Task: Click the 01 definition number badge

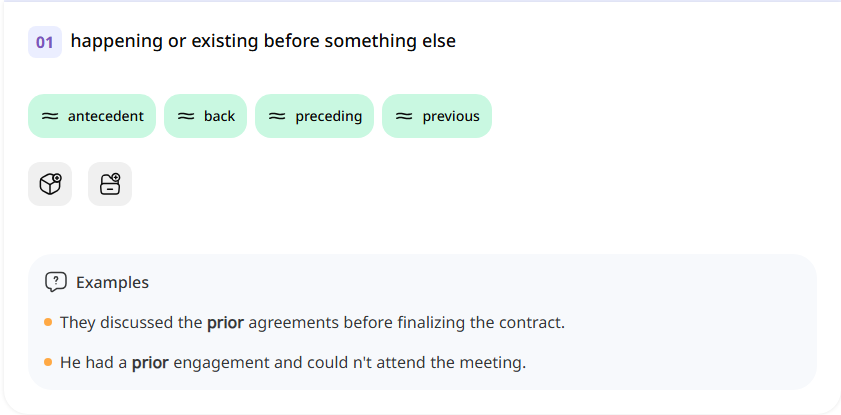Action: pyautogui.click(x=45, y=42)
